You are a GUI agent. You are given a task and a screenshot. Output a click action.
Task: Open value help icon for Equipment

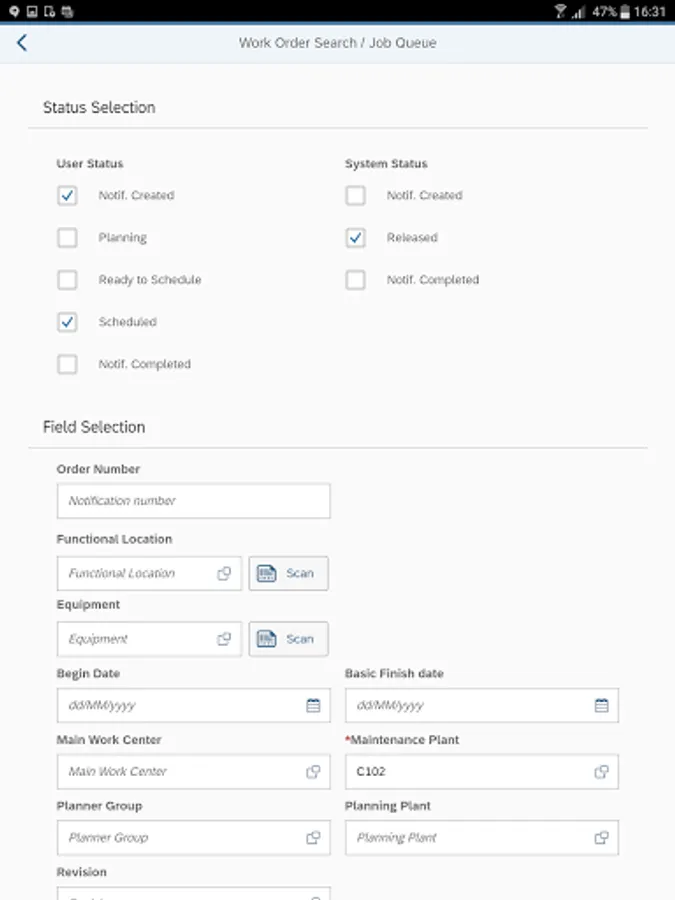click(224, 639)
